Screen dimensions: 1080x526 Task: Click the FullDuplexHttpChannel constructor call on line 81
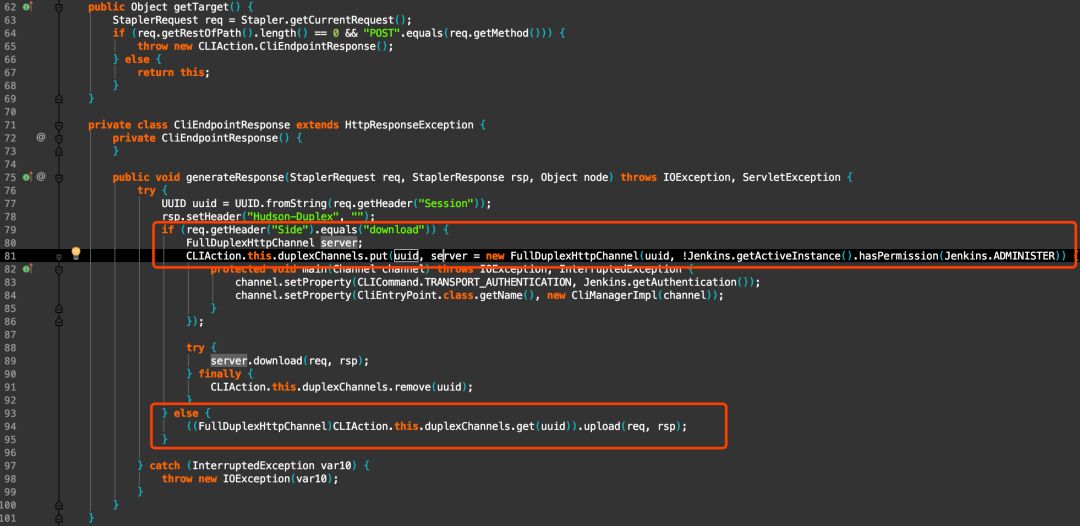[574, 256]
